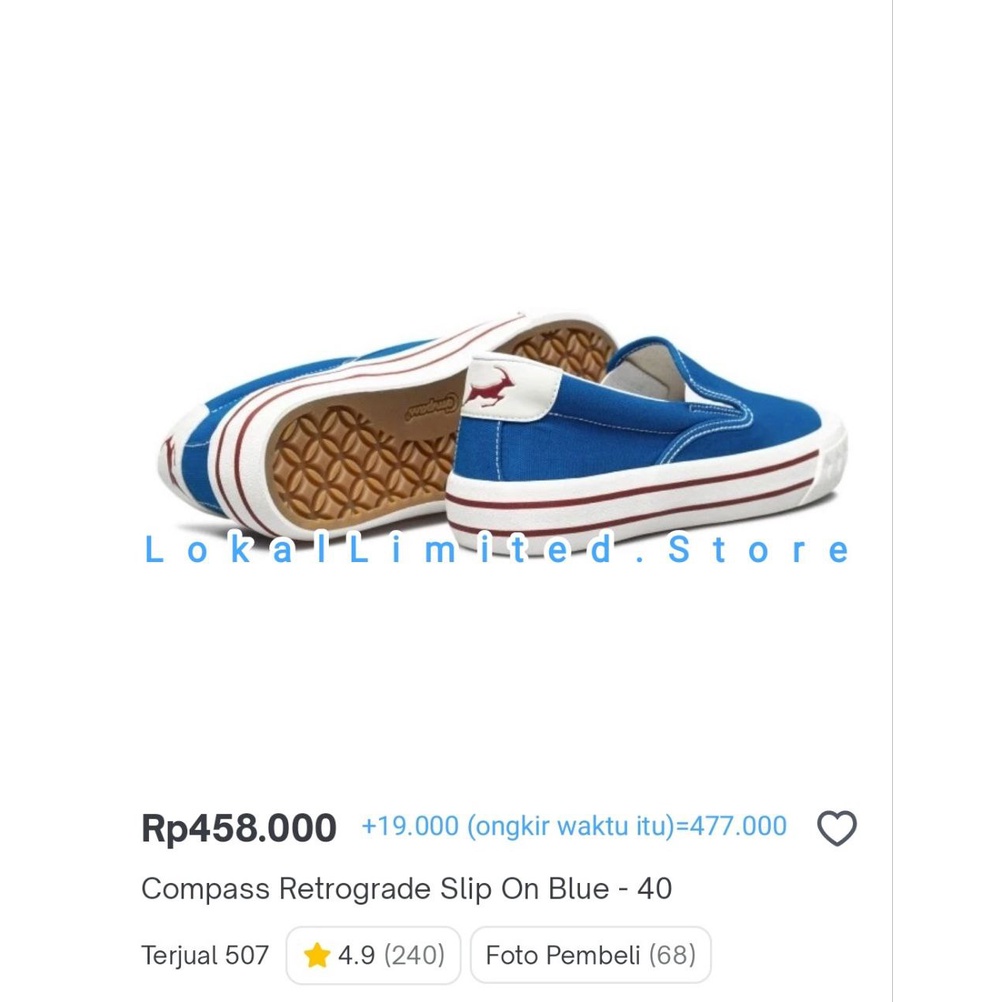Click the LokalLimited.Store watermark text
This screenshot has height=1002, width=1002.
point(500,550)
